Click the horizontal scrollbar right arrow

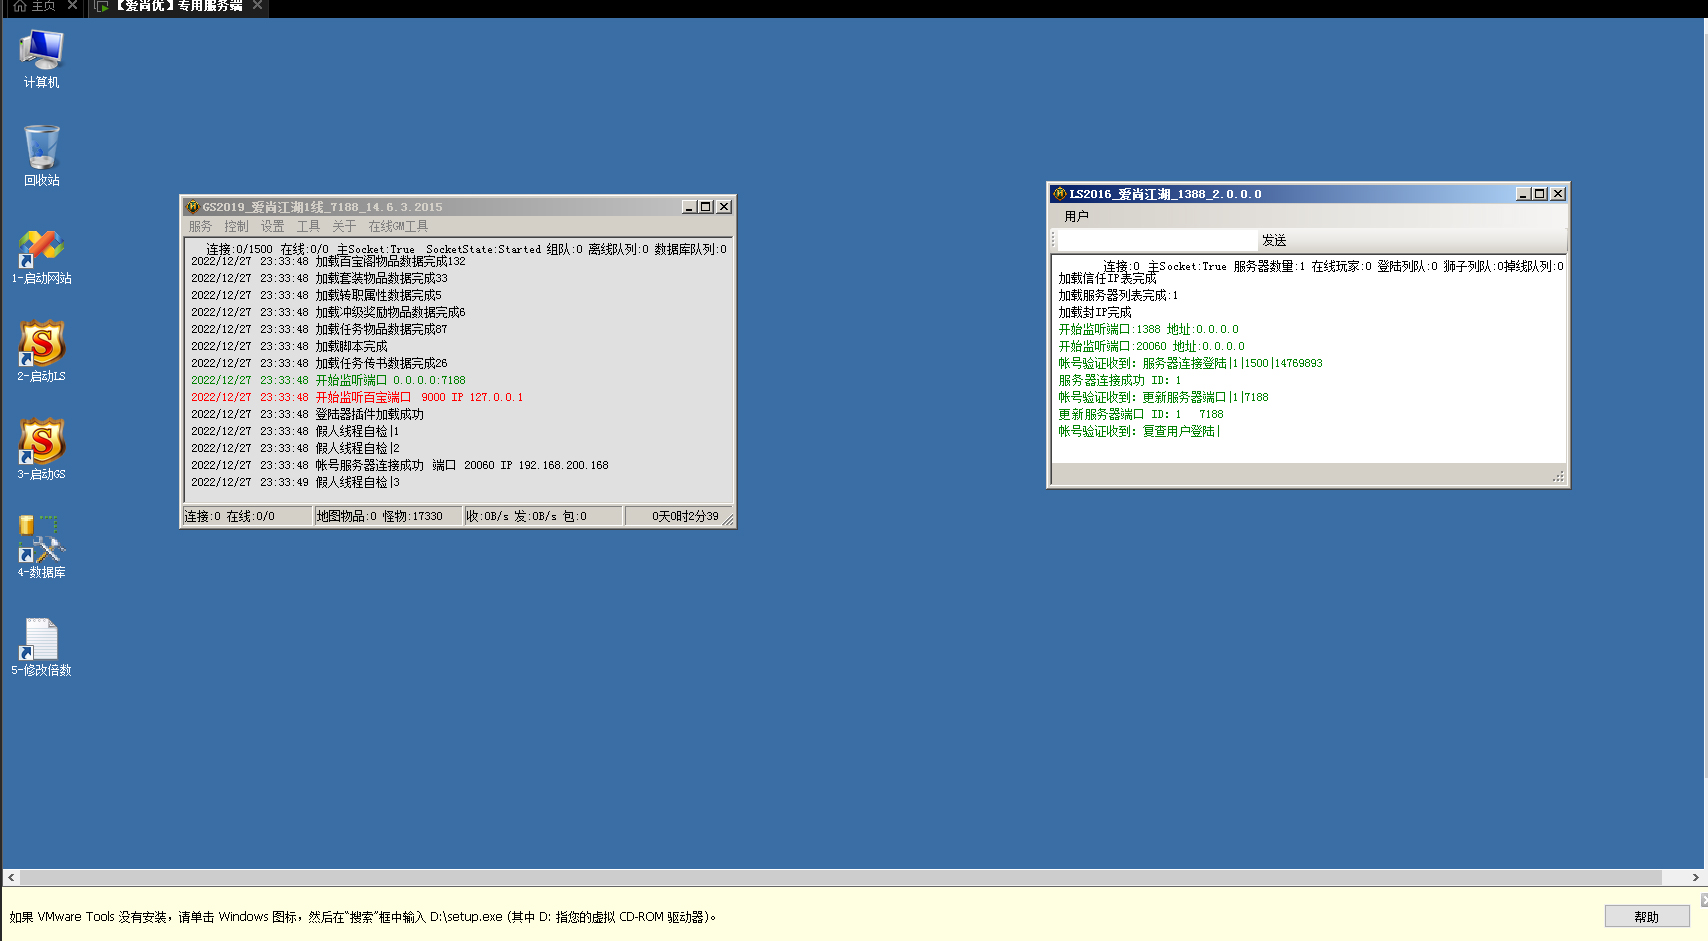(x=1696, y=877)
